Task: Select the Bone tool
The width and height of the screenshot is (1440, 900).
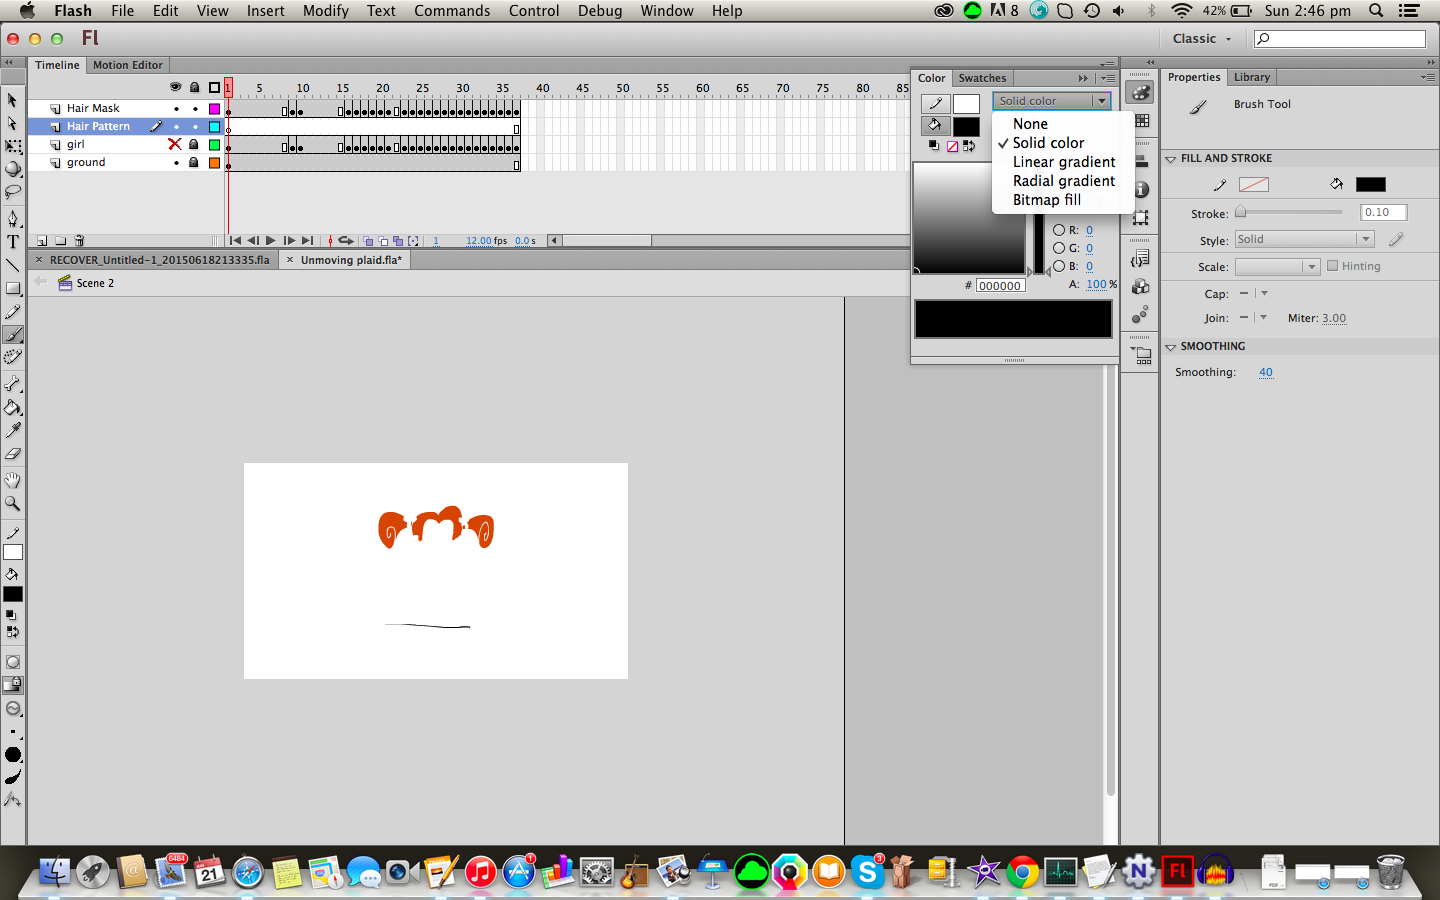Action: 13,384
